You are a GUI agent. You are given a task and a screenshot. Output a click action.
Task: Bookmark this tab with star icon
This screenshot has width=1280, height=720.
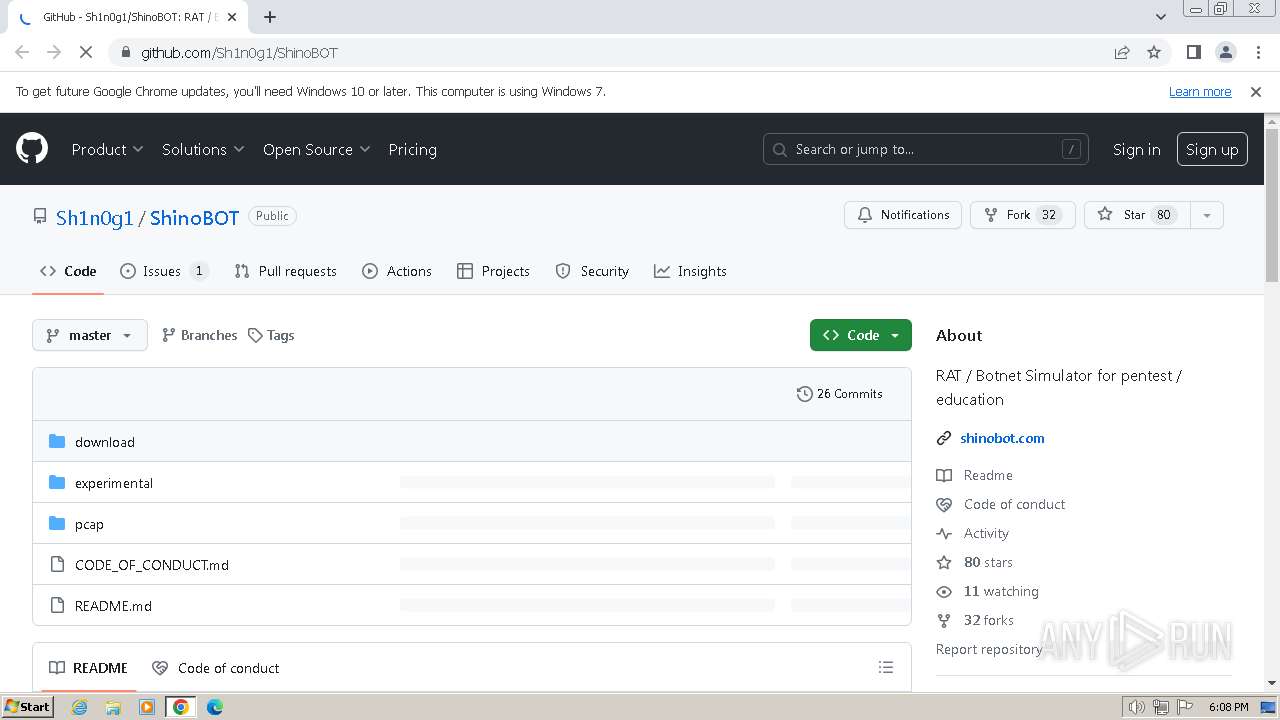point(1154,52)
